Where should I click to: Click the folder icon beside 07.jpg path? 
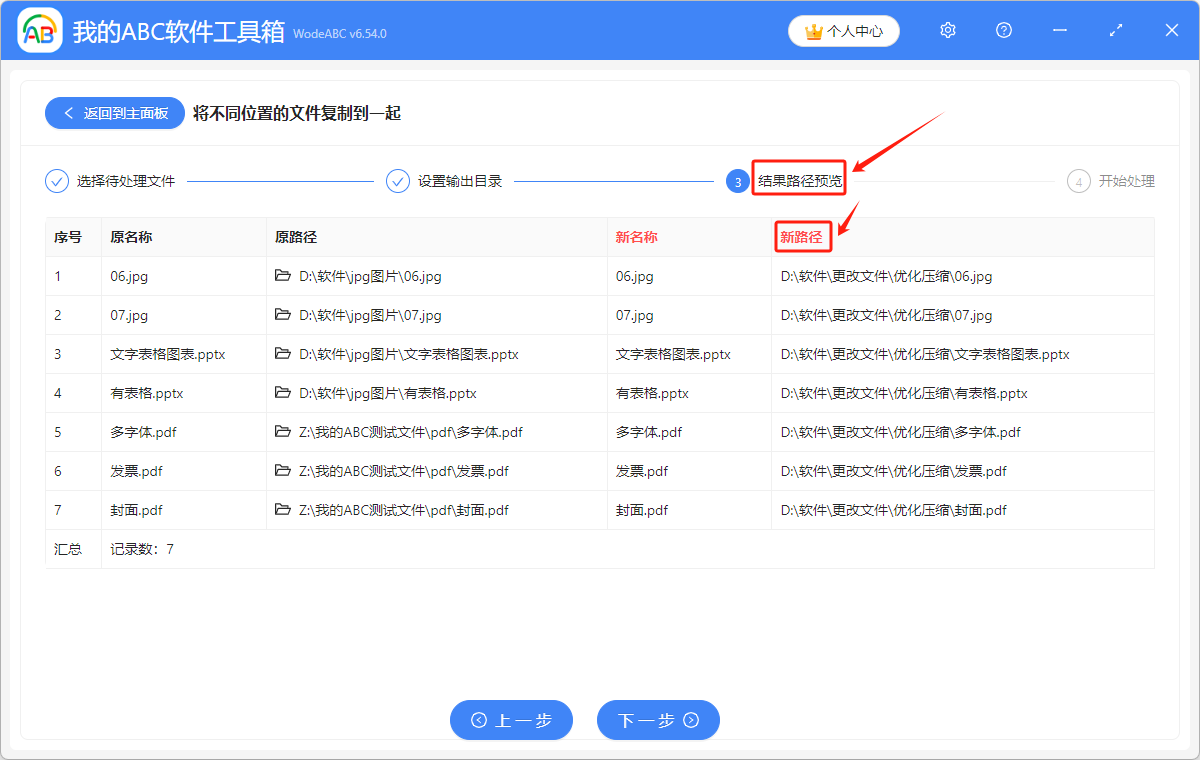pos(283,315)
